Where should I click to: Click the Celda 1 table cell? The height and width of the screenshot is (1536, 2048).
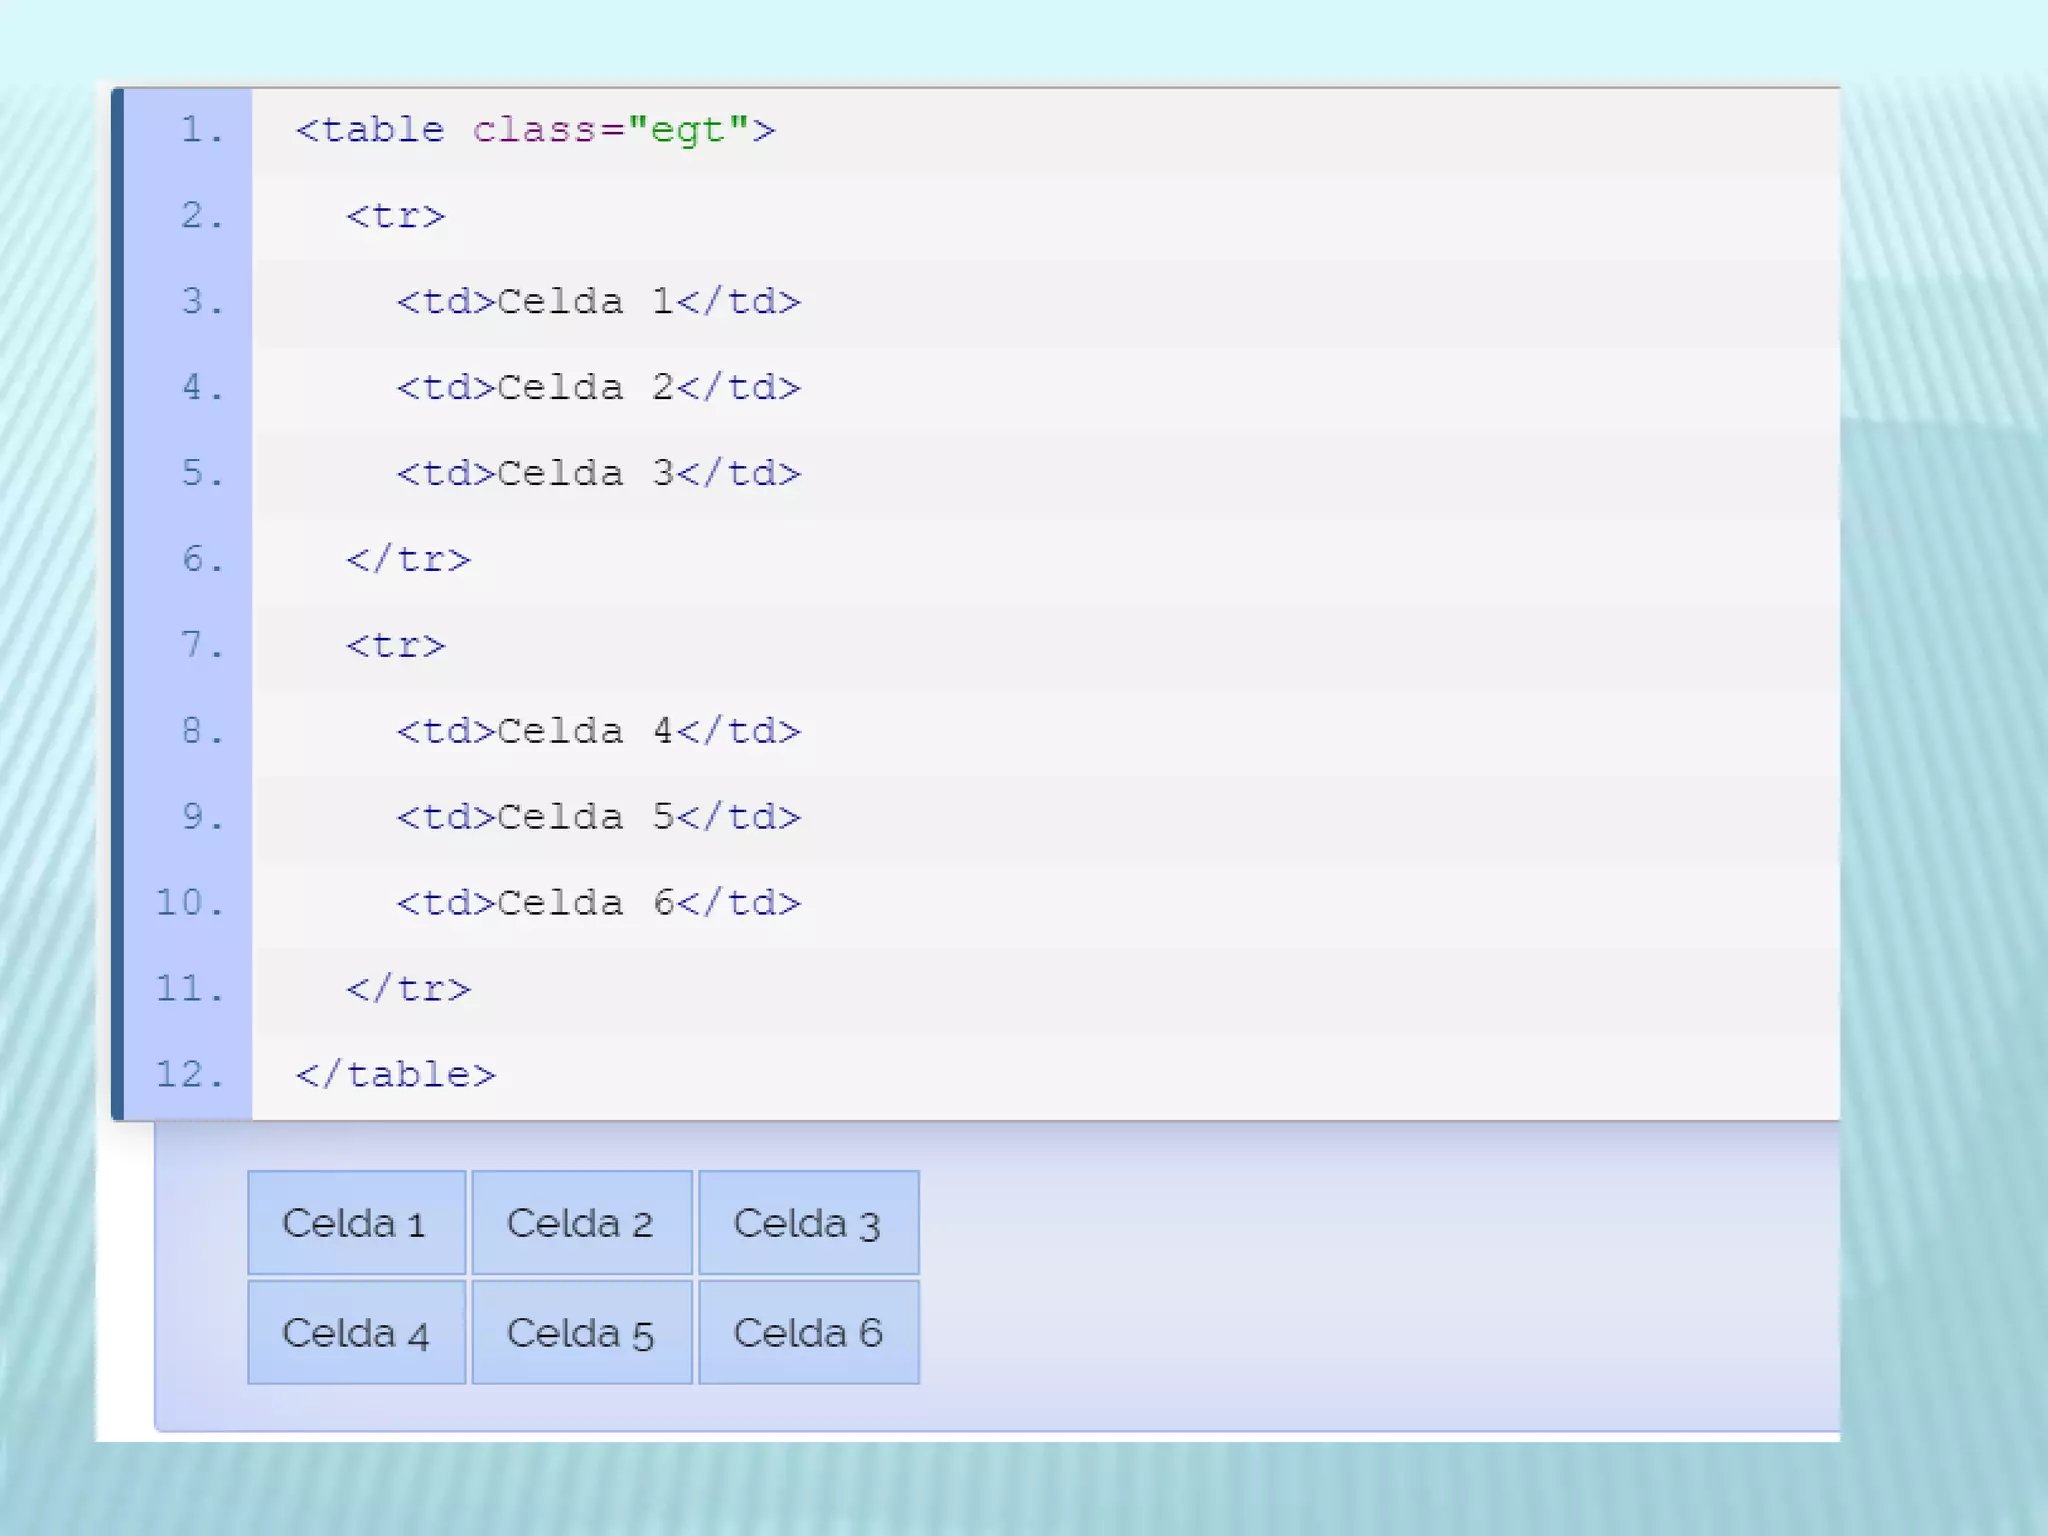tap(356, 1222)
